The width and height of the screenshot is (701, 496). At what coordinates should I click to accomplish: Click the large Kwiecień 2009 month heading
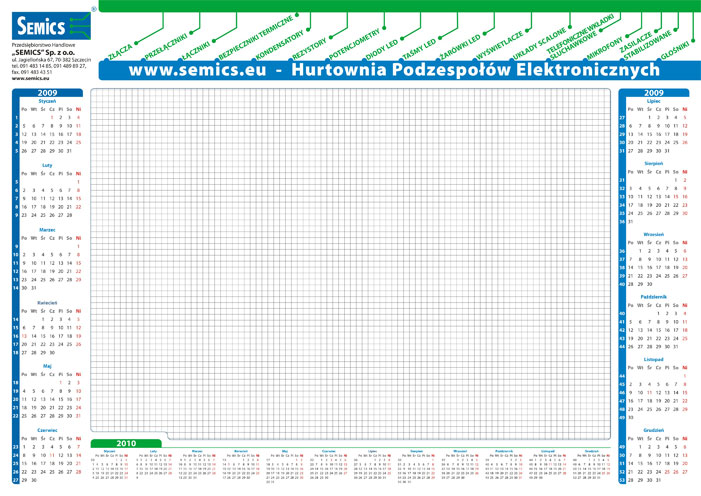pyautogui.click(x=47, y=303)
